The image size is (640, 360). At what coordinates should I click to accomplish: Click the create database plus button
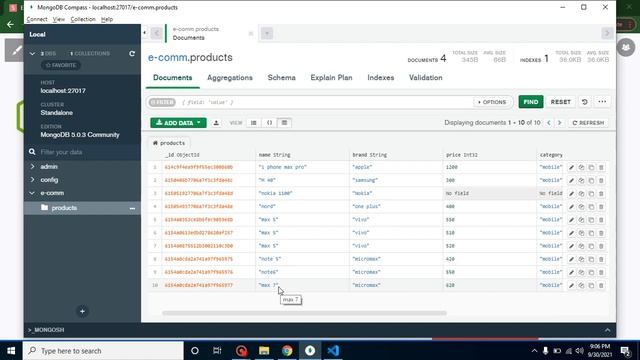pos(82,311)
